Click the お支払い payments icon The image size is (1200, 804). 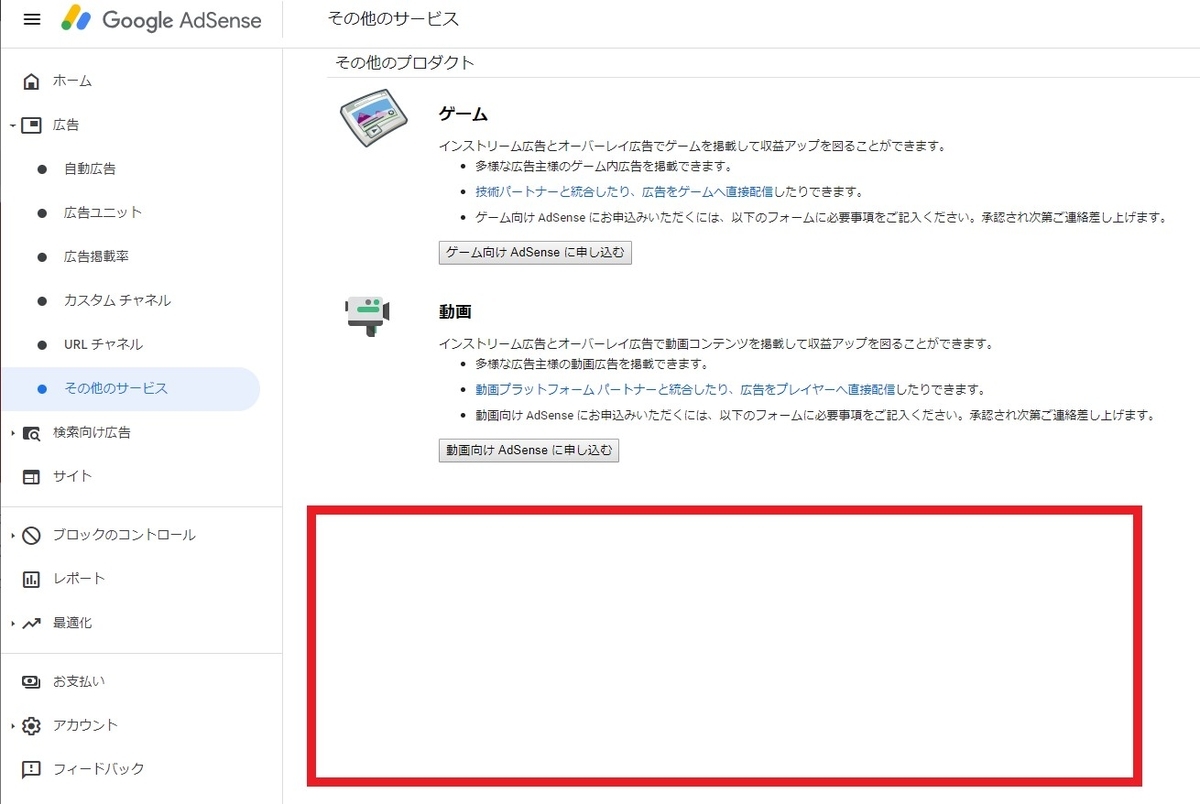(x=32, y=682)
